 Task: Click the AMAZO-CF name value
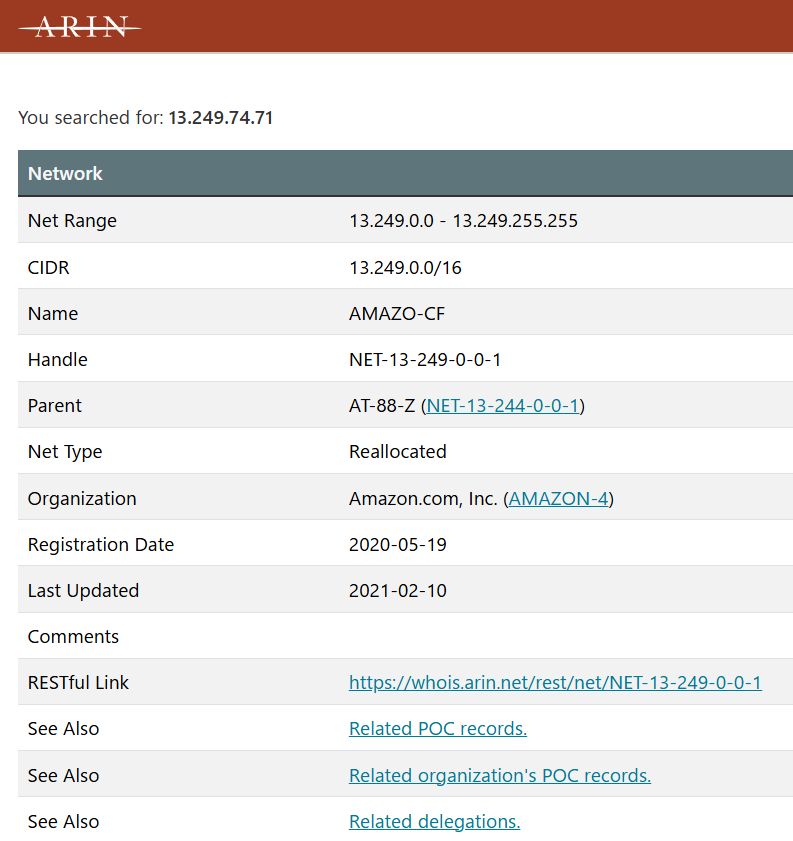click(397, 314)
